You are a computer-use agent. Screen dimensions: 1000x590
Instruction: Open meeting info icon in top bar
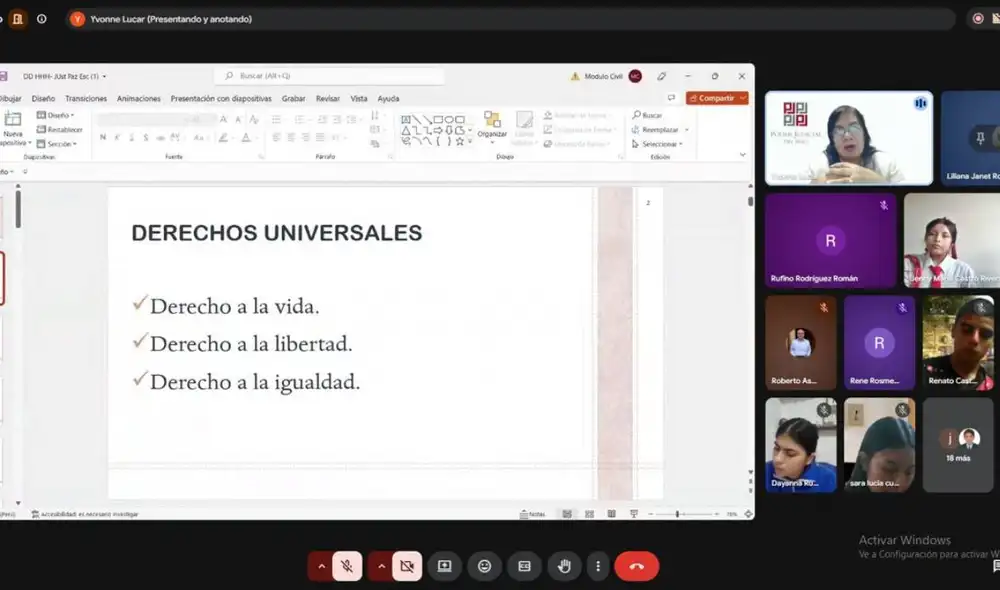click(41, 19)
